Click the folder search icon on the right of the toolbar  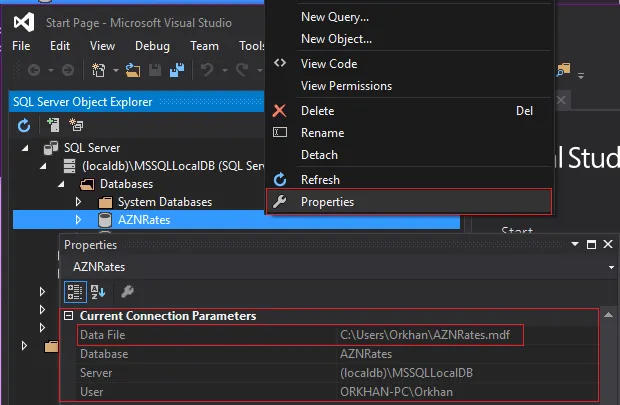(563, 70)
